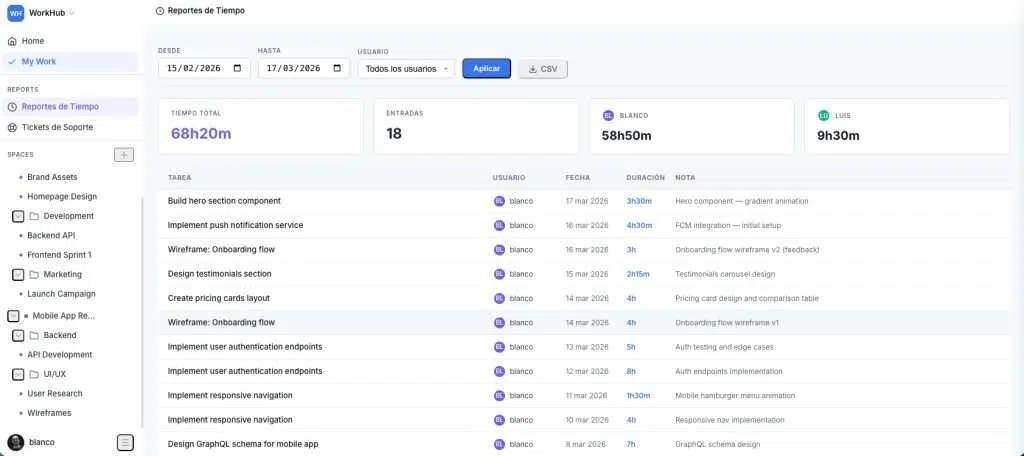1024x456 pixels.
Task: Click the Home house icon
Action: [x=12, y=41]
